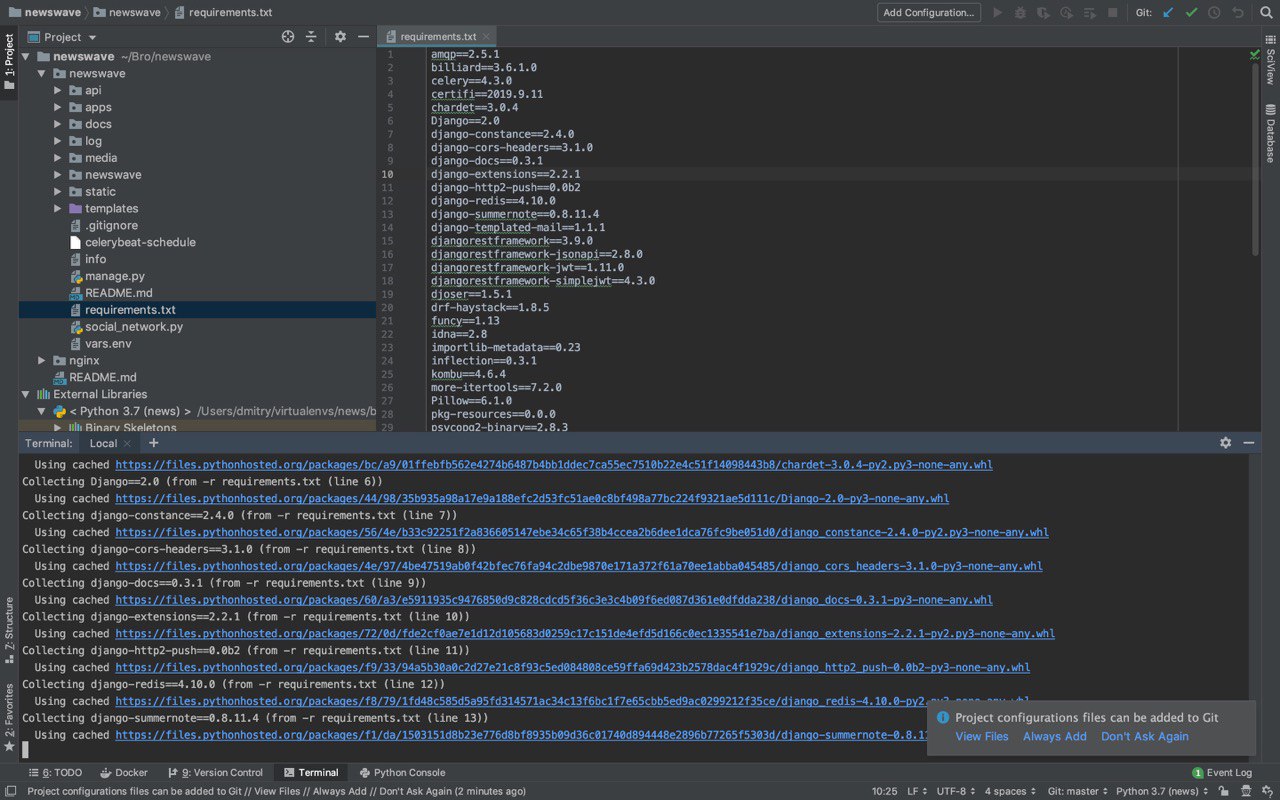1280x800 pixels.
Task: Click Always Add in notification
Action: point(1055,736)
